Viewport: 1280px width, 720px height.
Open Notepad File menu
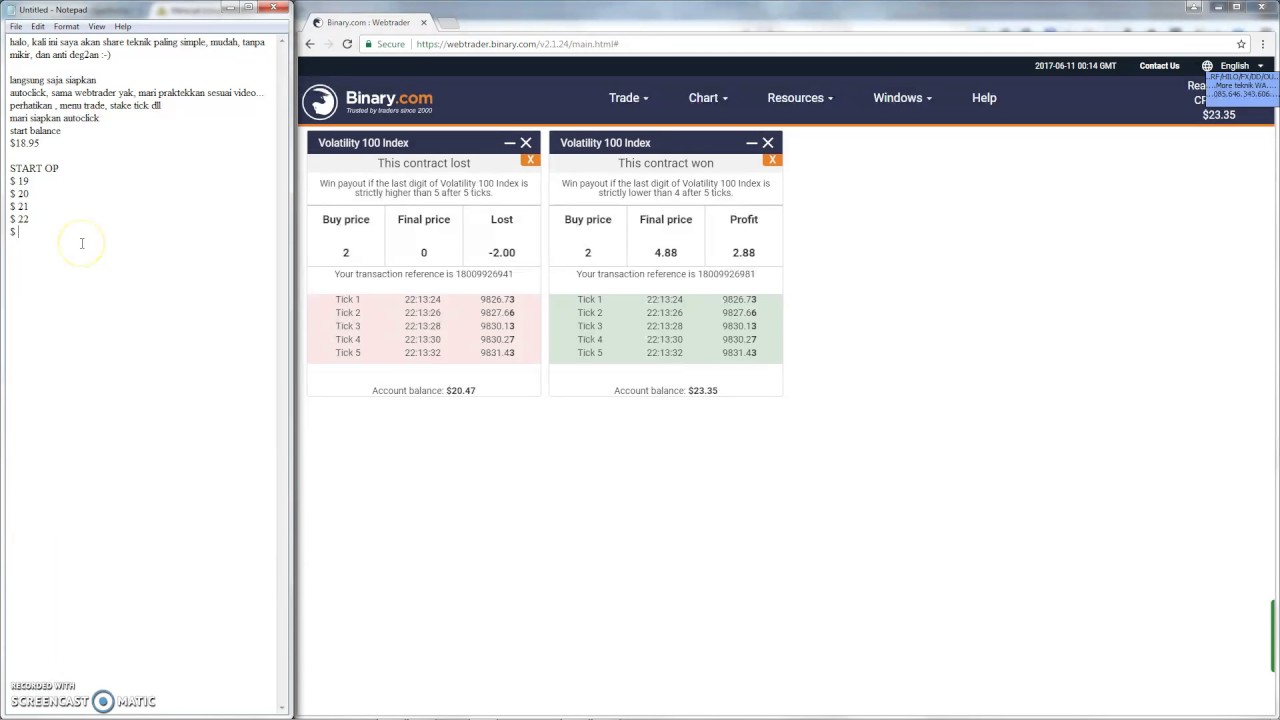pos(16,26)
